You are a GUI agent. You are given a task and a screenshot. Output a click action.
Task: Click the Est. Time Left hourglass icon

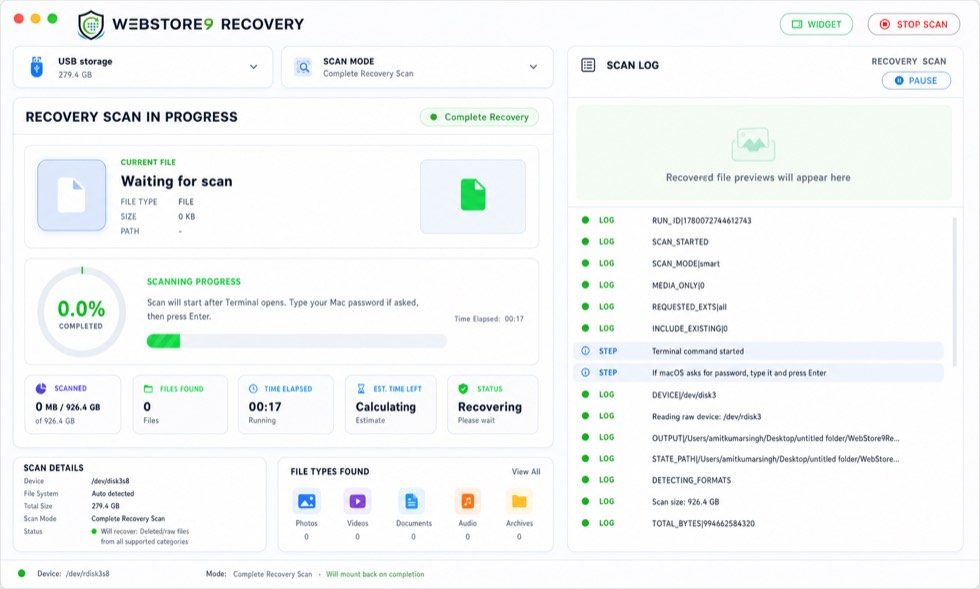[x=361, y=388]
